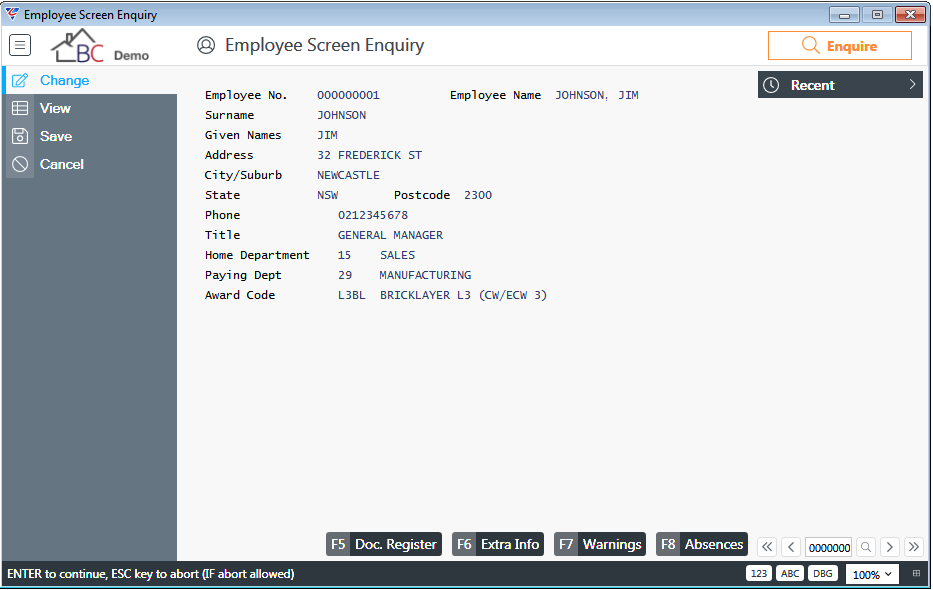Screen dimensions: 933x590
Task: Click Home Department code 15
Action: coord(345,255)
